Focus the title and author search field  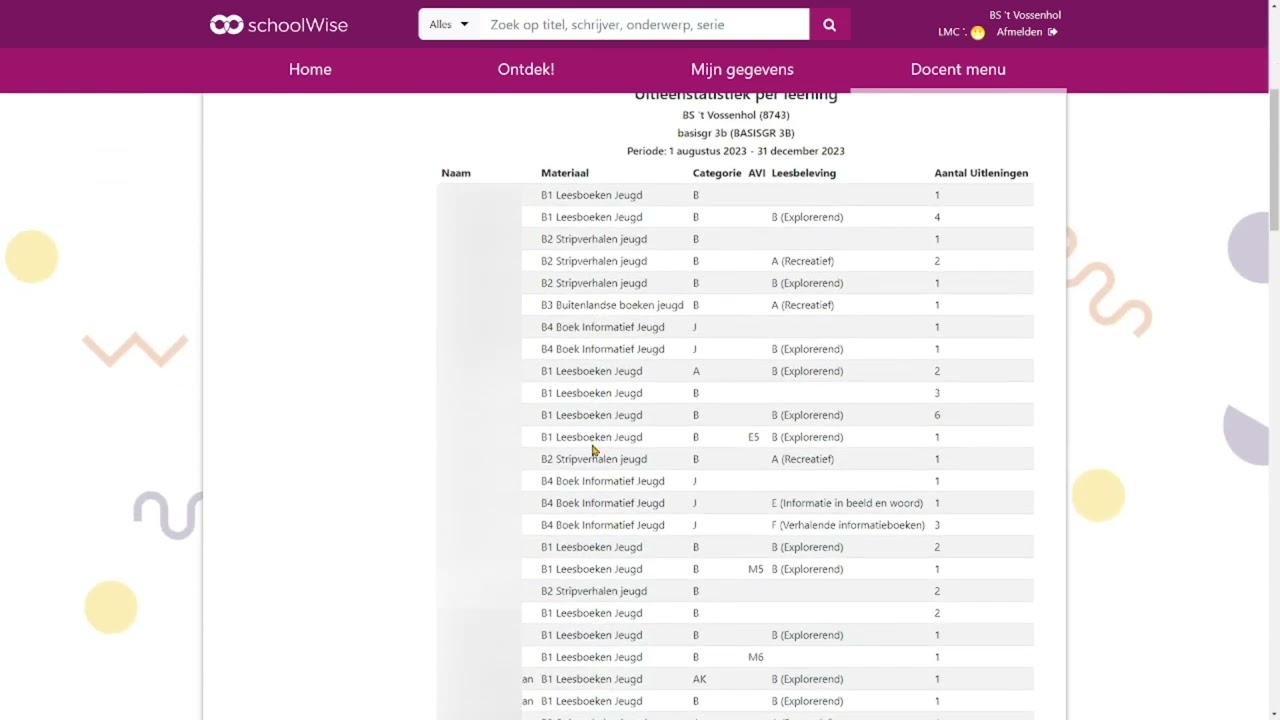point(644,25)
